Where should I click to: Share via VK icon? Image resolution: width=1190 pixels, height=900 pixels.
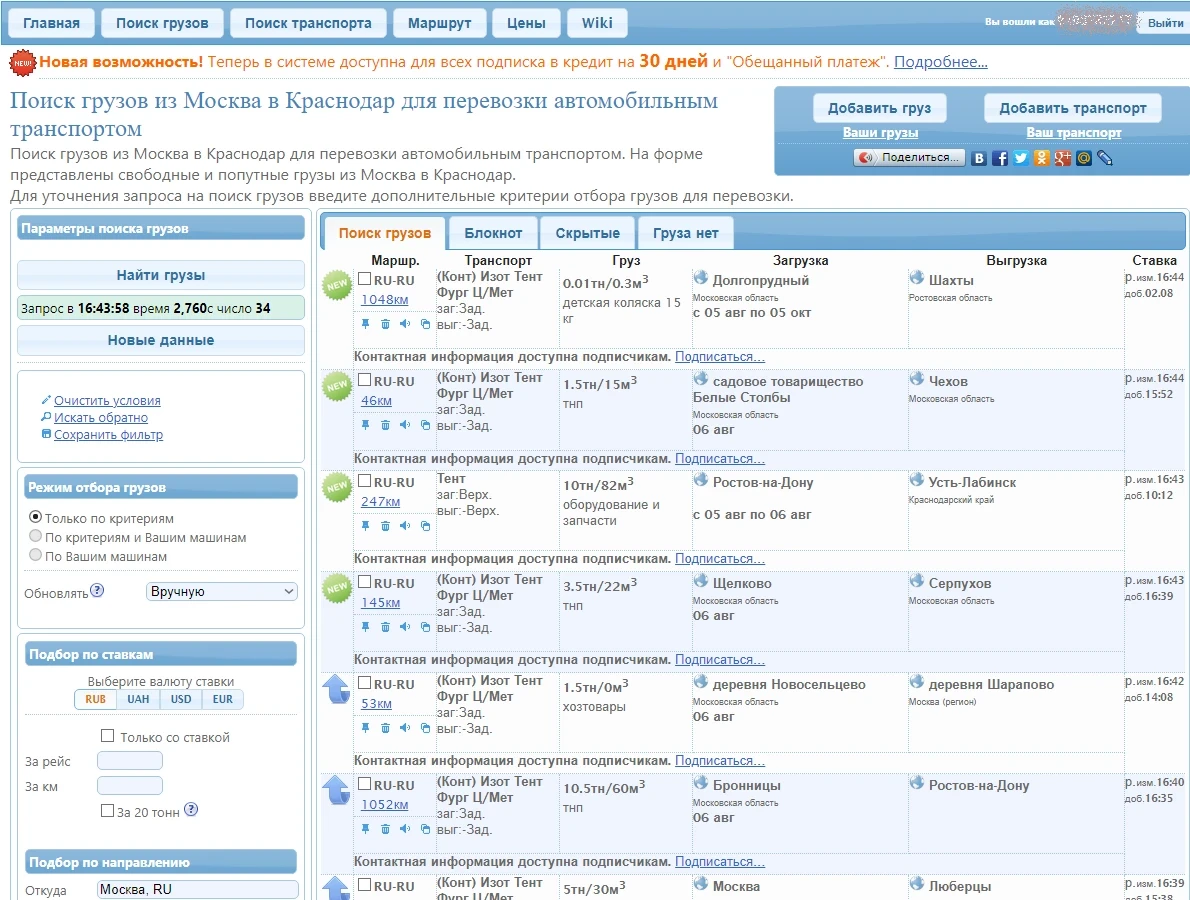tap(979, 158)
